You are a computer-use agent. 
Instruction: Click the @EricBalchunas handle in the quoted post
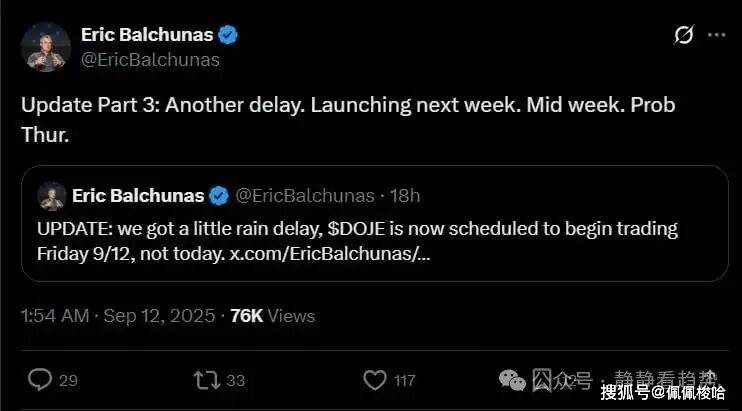click(x=304, y=195)
